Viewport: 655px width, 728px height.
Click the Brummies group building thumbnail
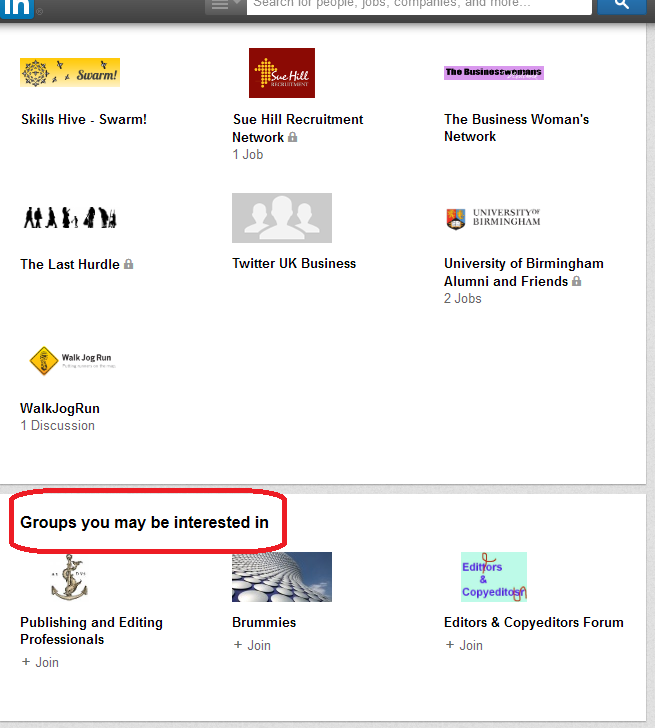pyautogui.click(x=281, y=577)
